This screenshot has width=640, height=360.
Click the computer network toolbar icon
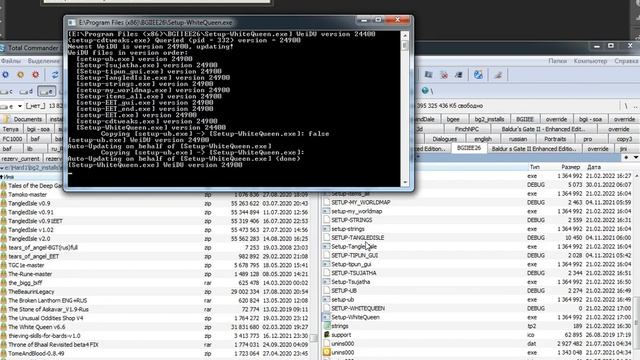click(x=458, y=75)
